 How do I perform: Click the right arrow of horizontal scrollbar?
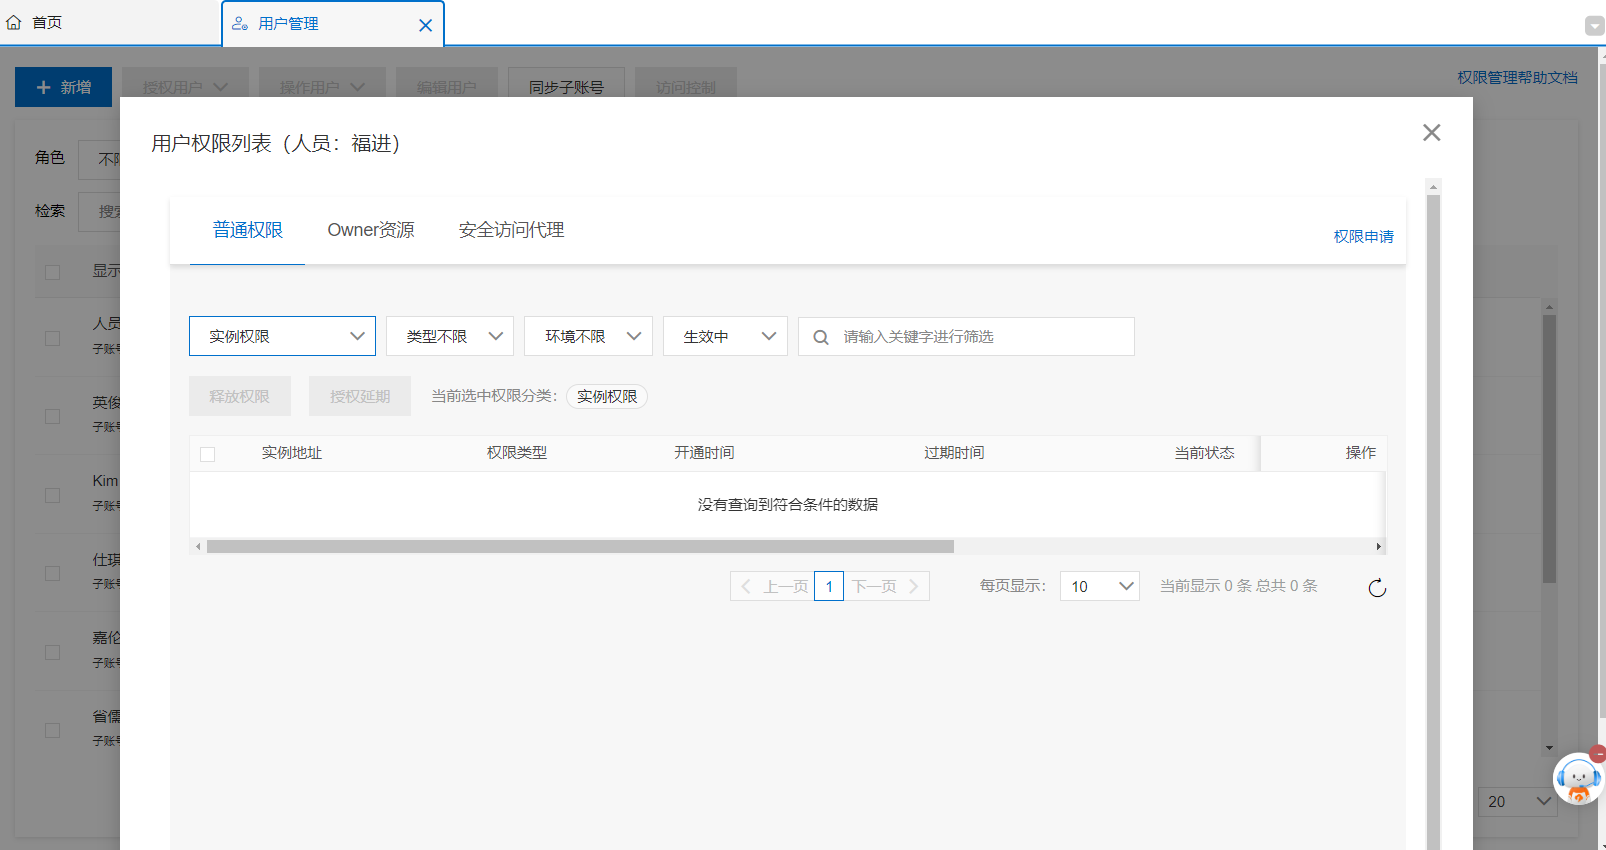(1379, 547)
